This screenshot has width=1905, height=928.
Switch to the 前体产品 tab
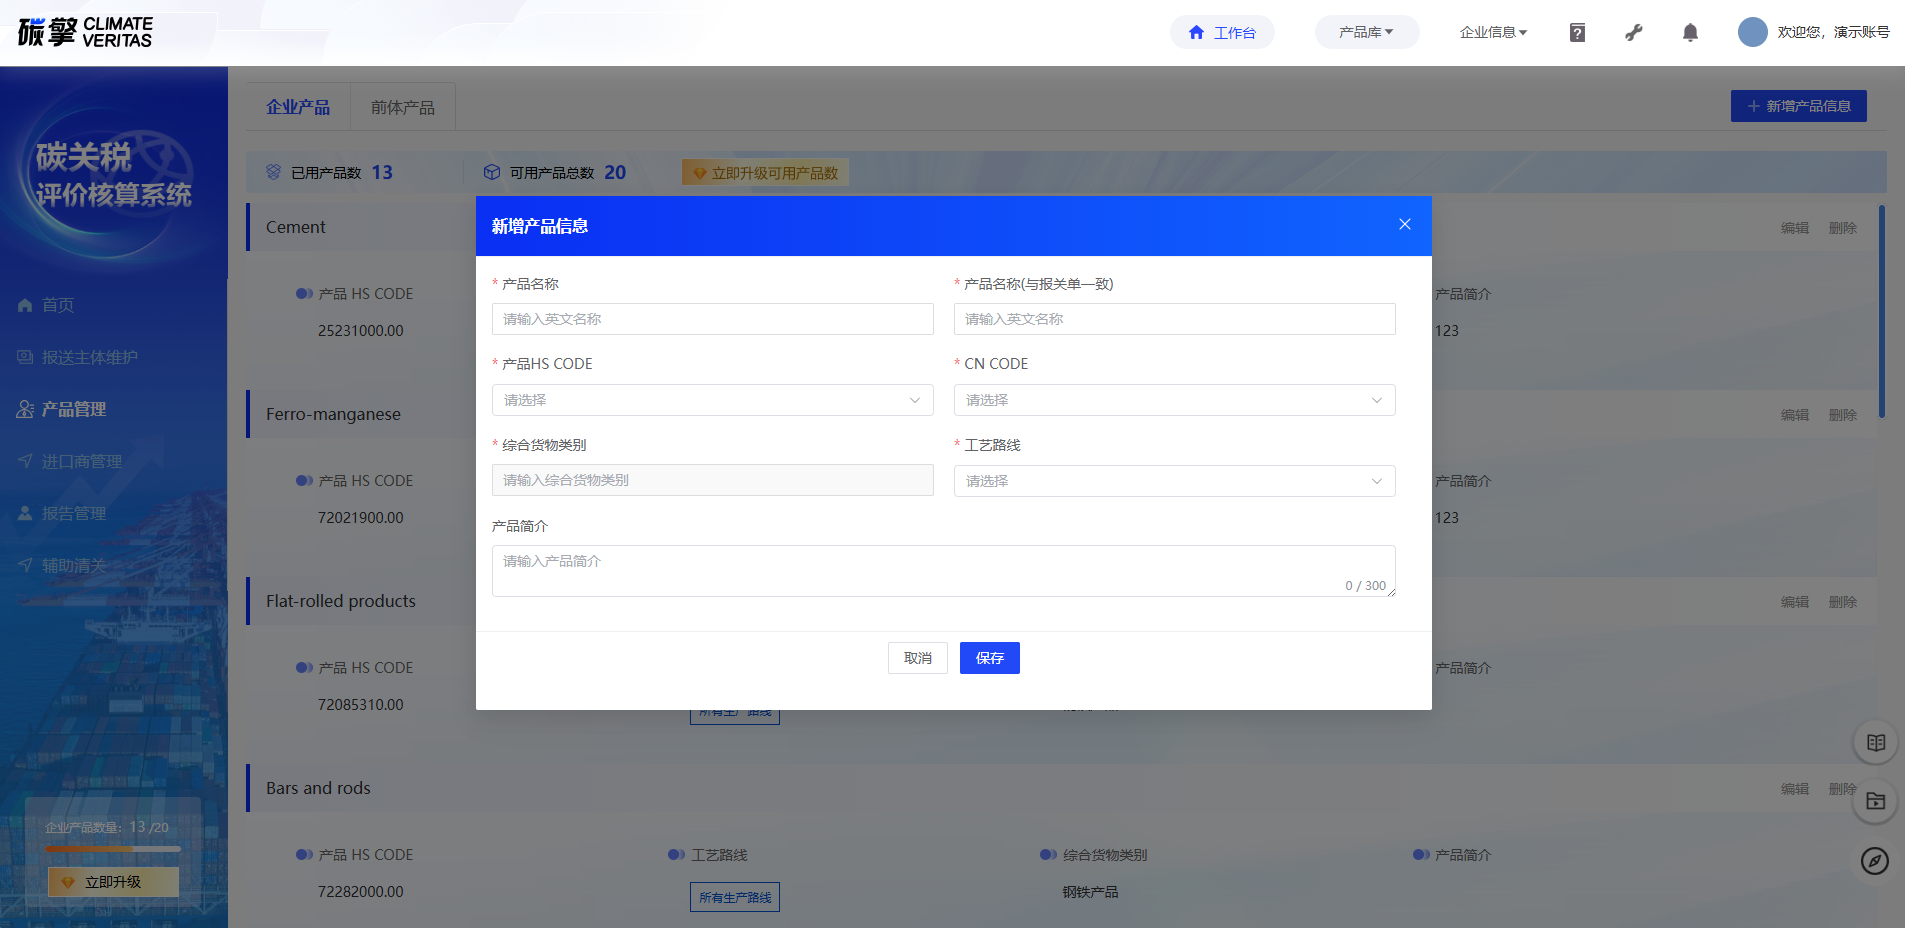[402, 107]
